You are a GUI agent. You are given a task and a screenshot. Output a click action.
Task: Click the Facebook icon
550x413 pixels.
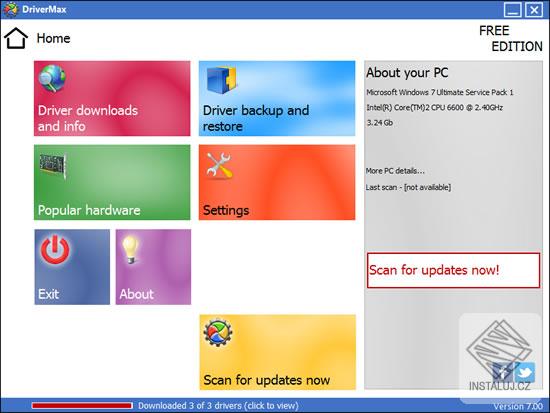click(503, 373)
